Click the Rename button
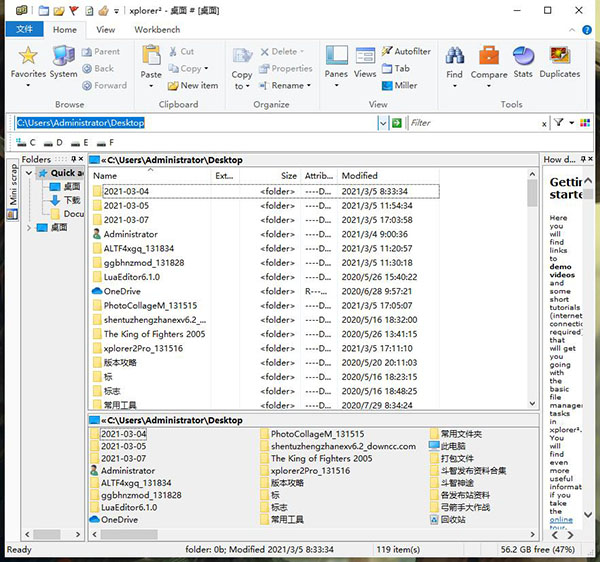600x562 pixels. 282,85
